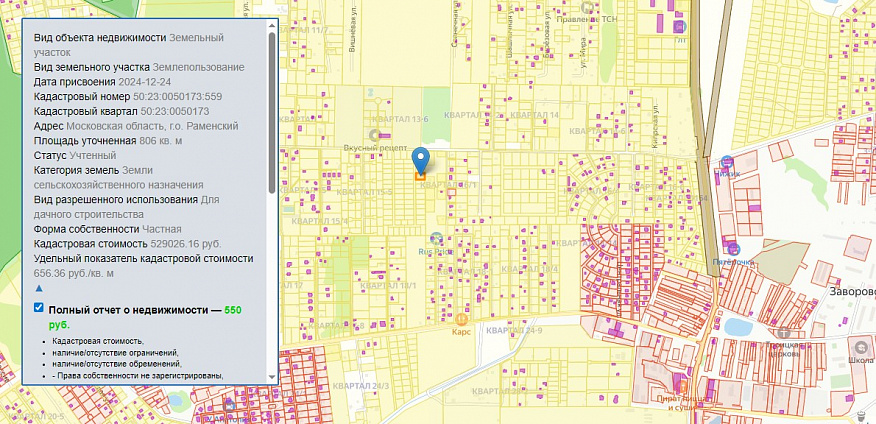Click the Землепользование value
The width and height of the screenshot is (876, 424).
pos(198,68)
